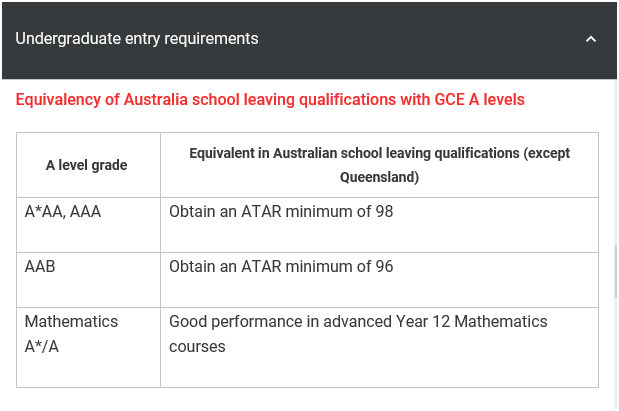Select the AAB grade cell

pos(88,280)
